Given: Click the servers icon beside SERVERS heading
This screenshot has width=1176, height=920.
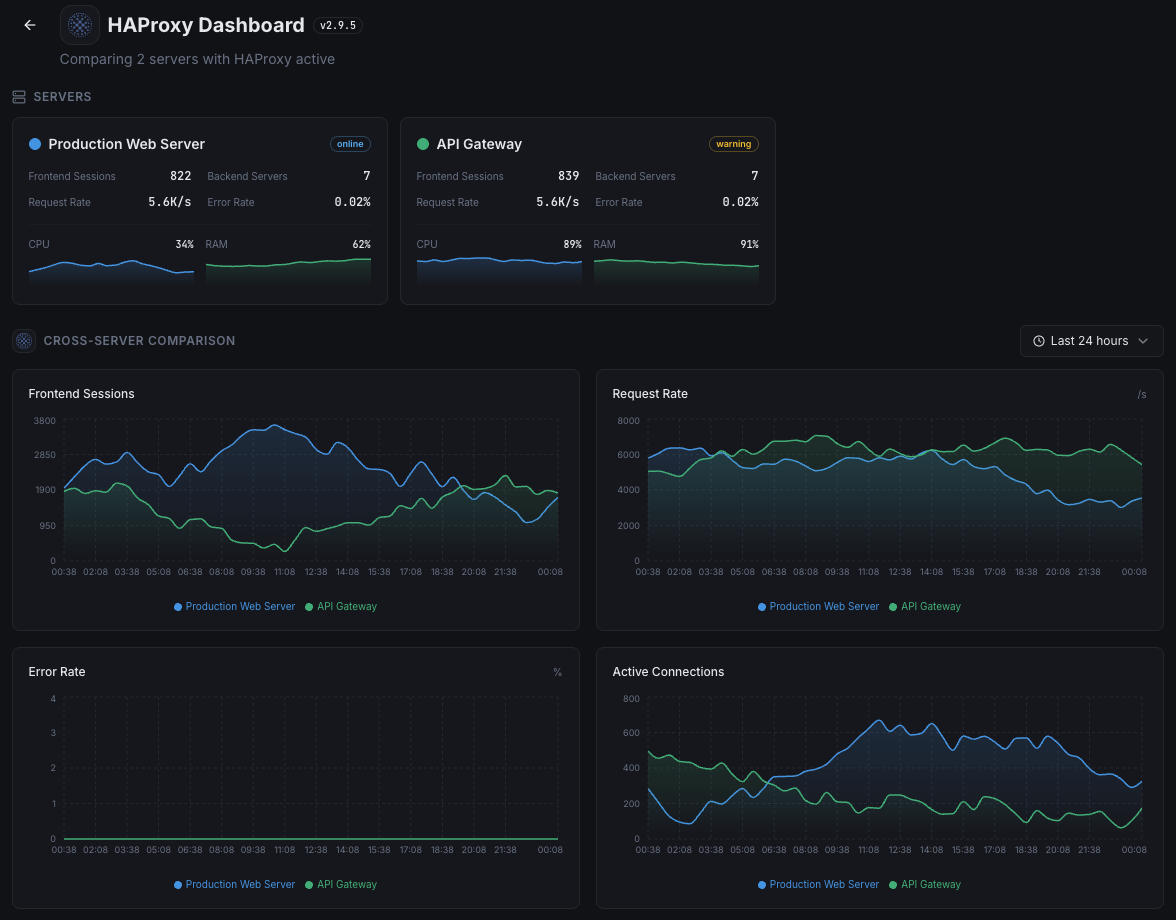Looking at the screenshot, I should pyautogui.click(x=19, y=96).
